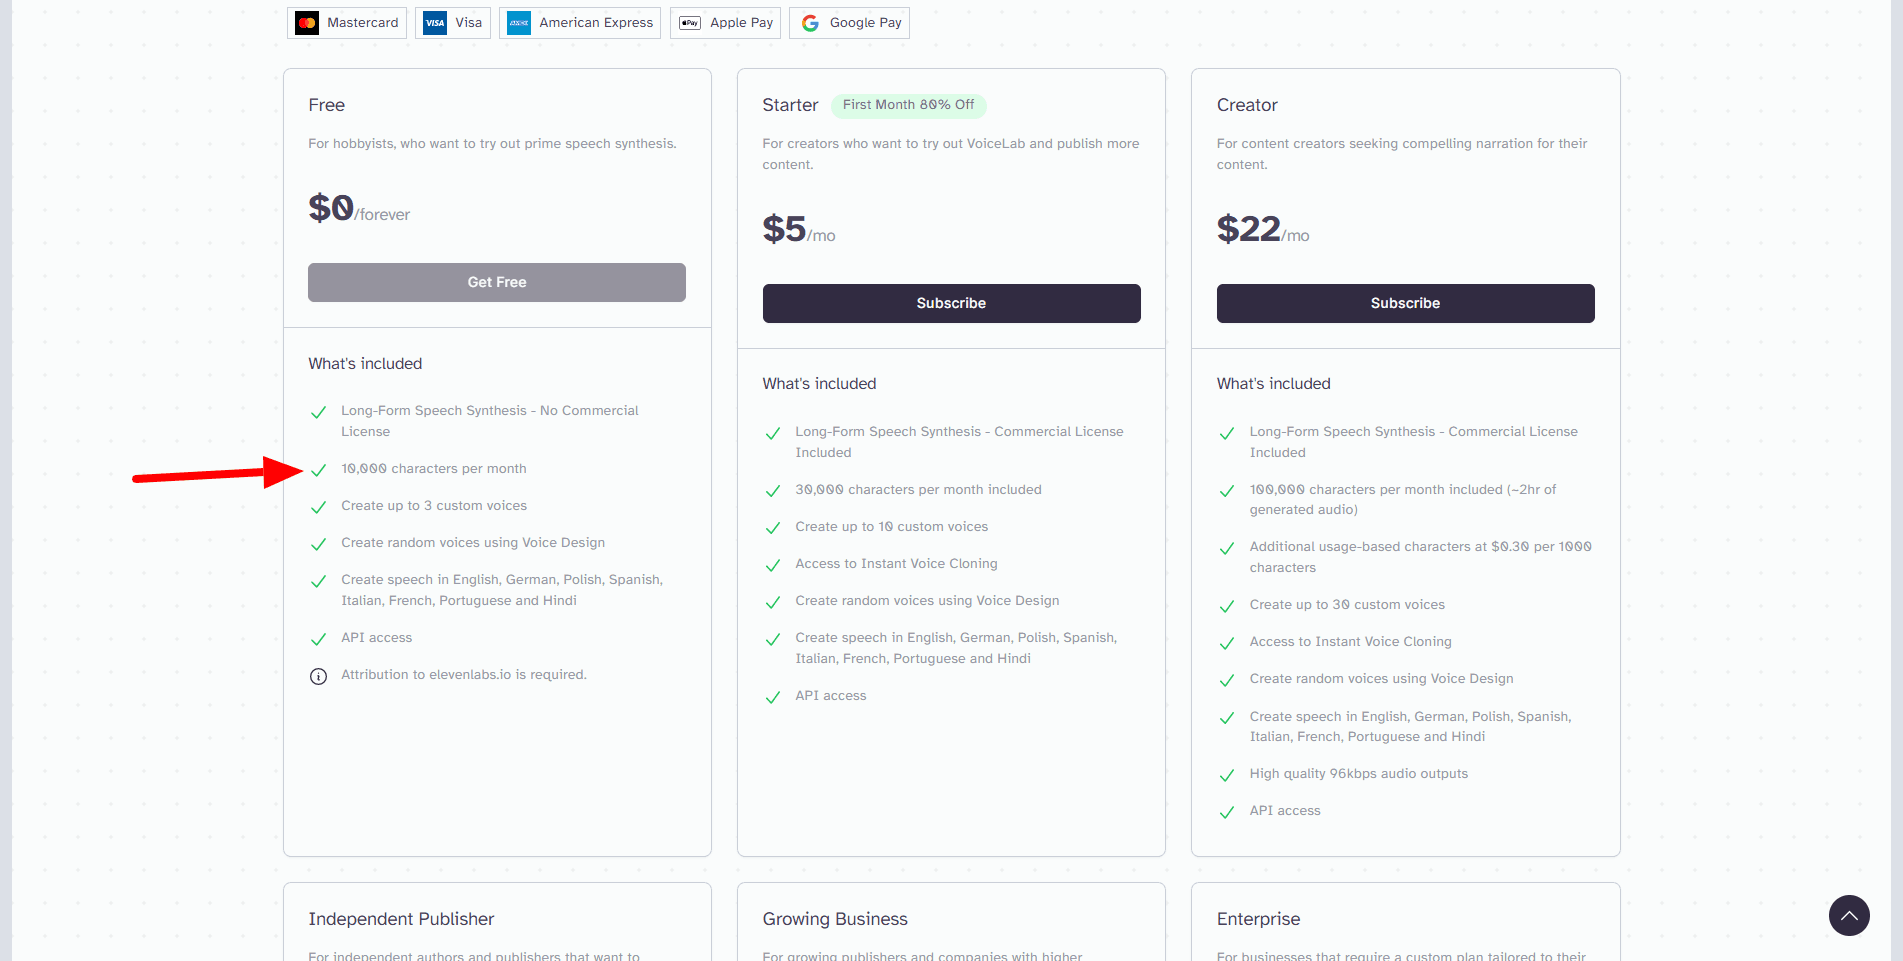Select the Growing Business plan heading

[835, 919]
